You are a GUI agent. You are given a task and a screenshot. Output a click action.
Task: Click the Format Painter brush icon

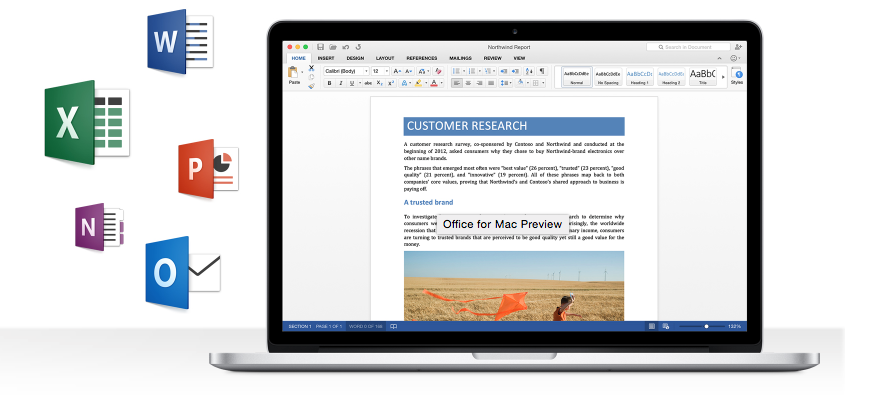point(311,86)
